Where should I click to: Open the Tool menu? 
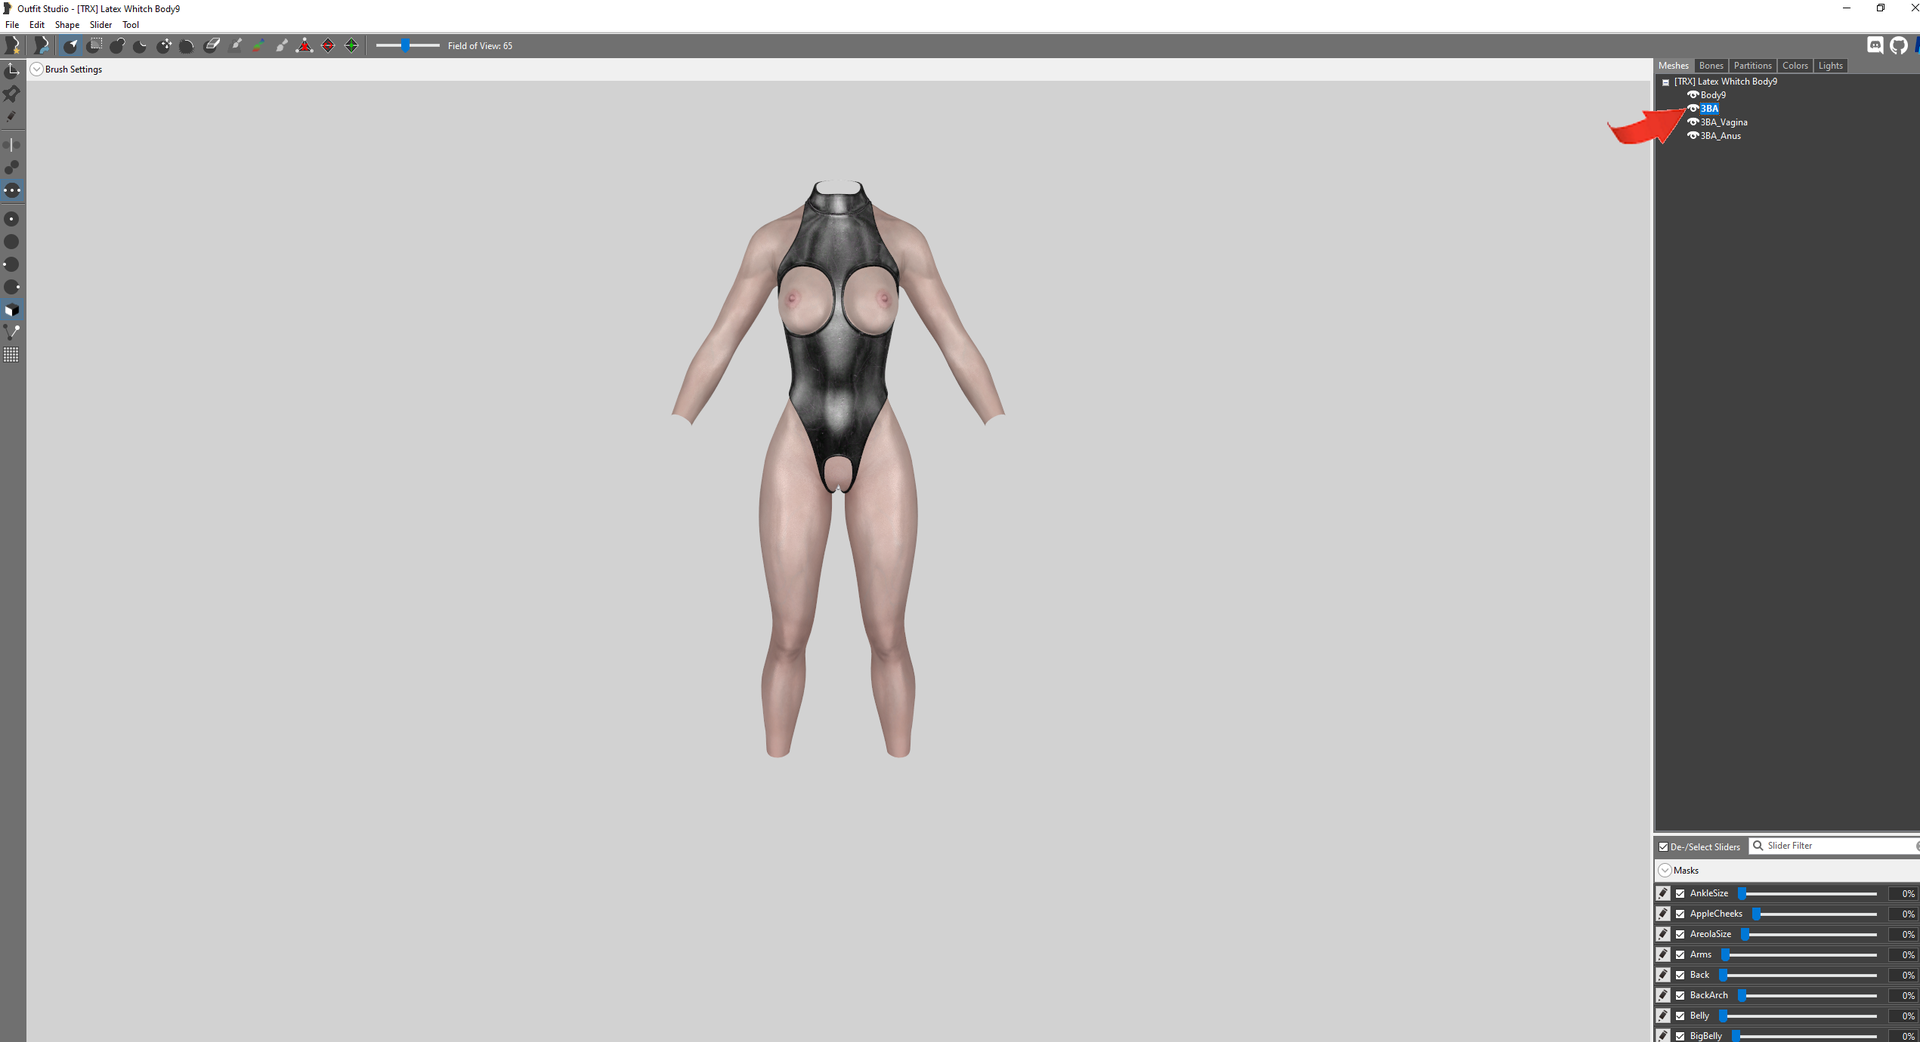tap(131, 25)
